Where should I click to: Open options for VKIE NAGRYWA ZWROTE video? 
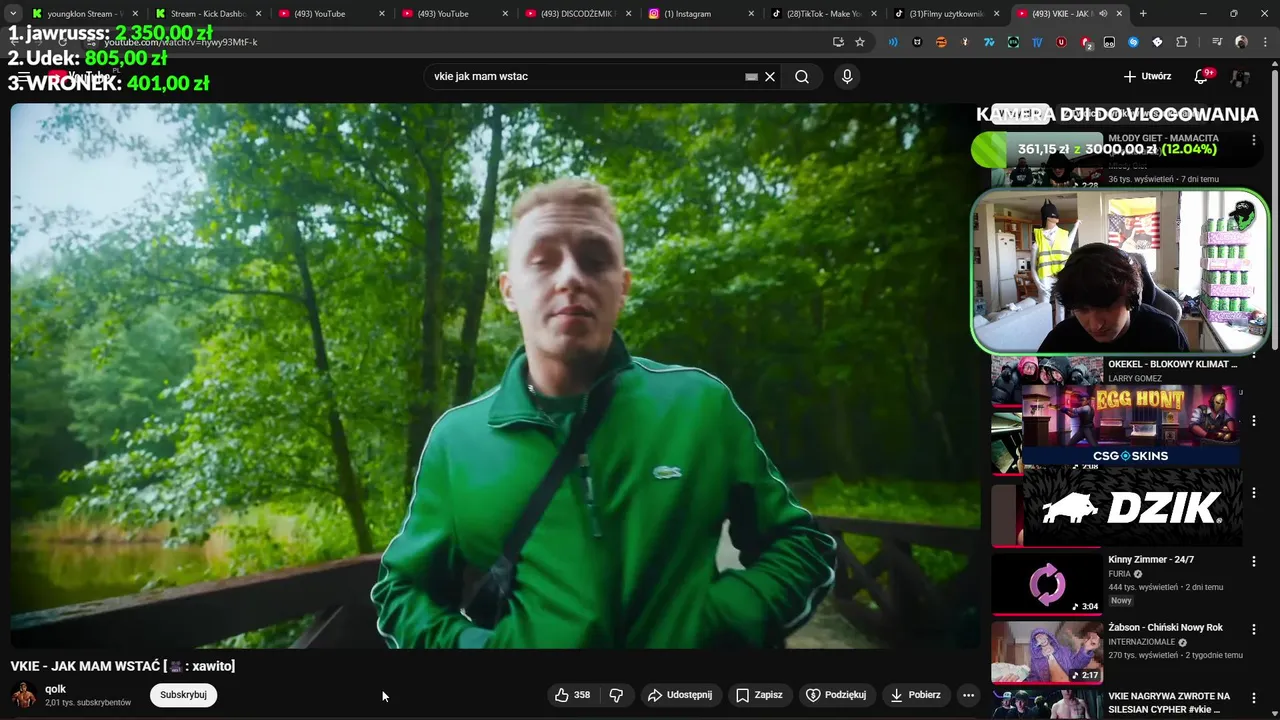click(x=1253, y=698)
